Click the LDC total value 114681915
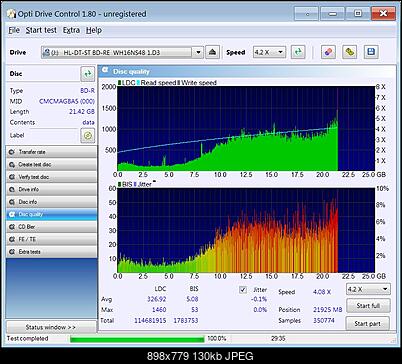The width and height of the screenshot is (402, 364). [x=150, y=320]
